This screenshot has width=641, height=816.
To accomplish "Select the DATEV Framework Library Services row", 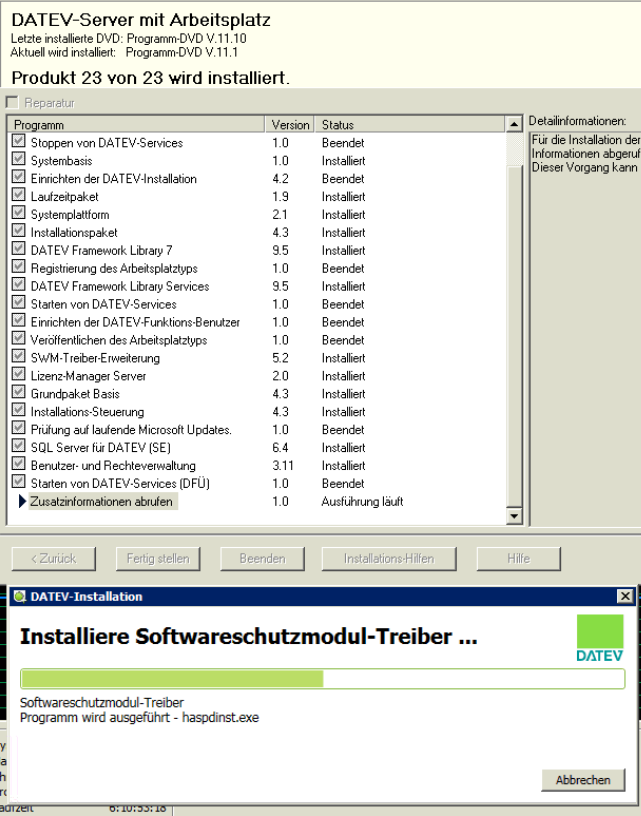I will click(257, 286).
